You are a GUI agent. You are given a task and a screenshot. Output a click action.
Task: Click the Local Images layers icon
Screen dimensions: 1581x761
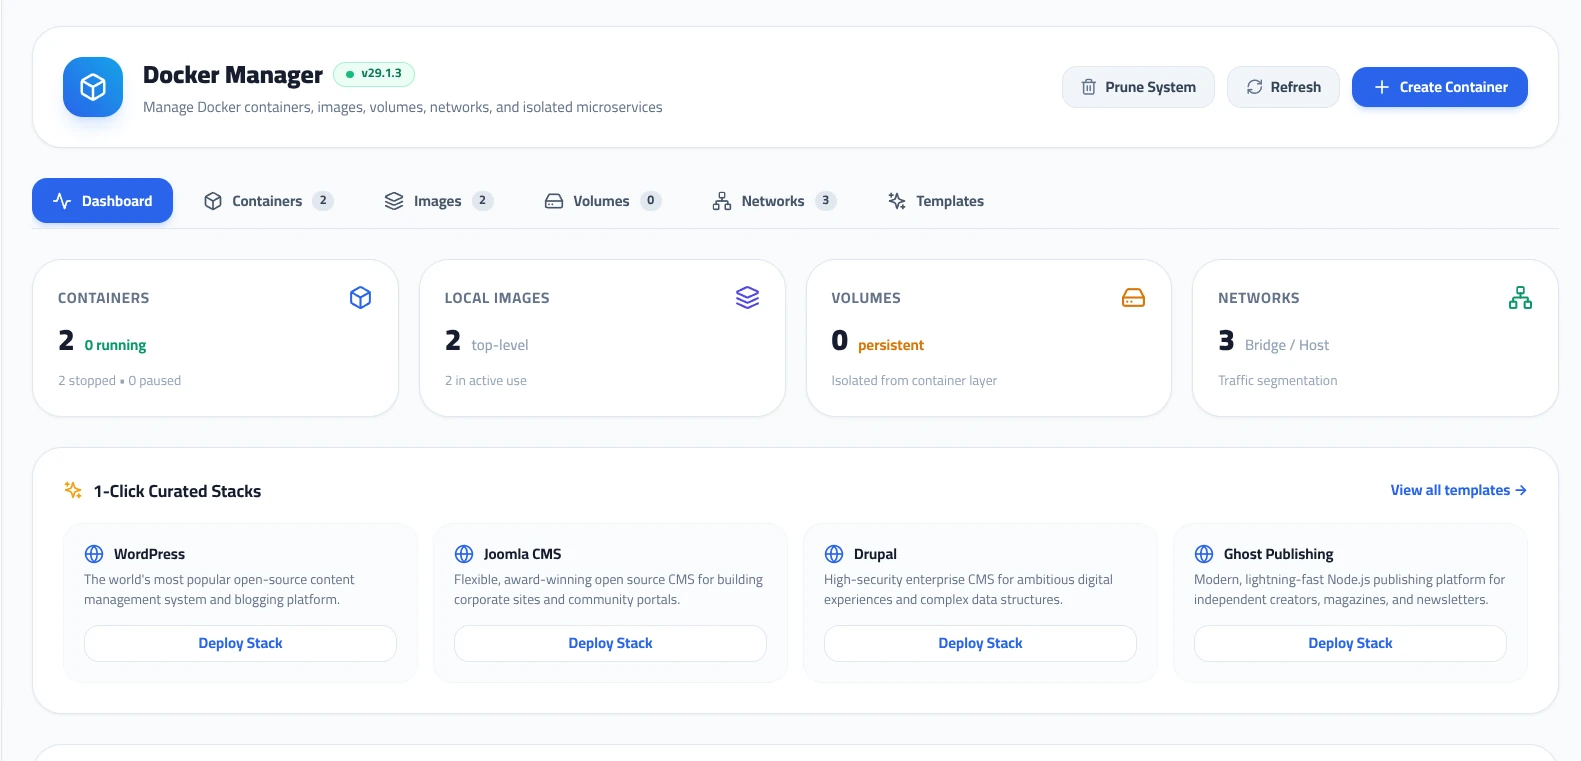(747, 298)
